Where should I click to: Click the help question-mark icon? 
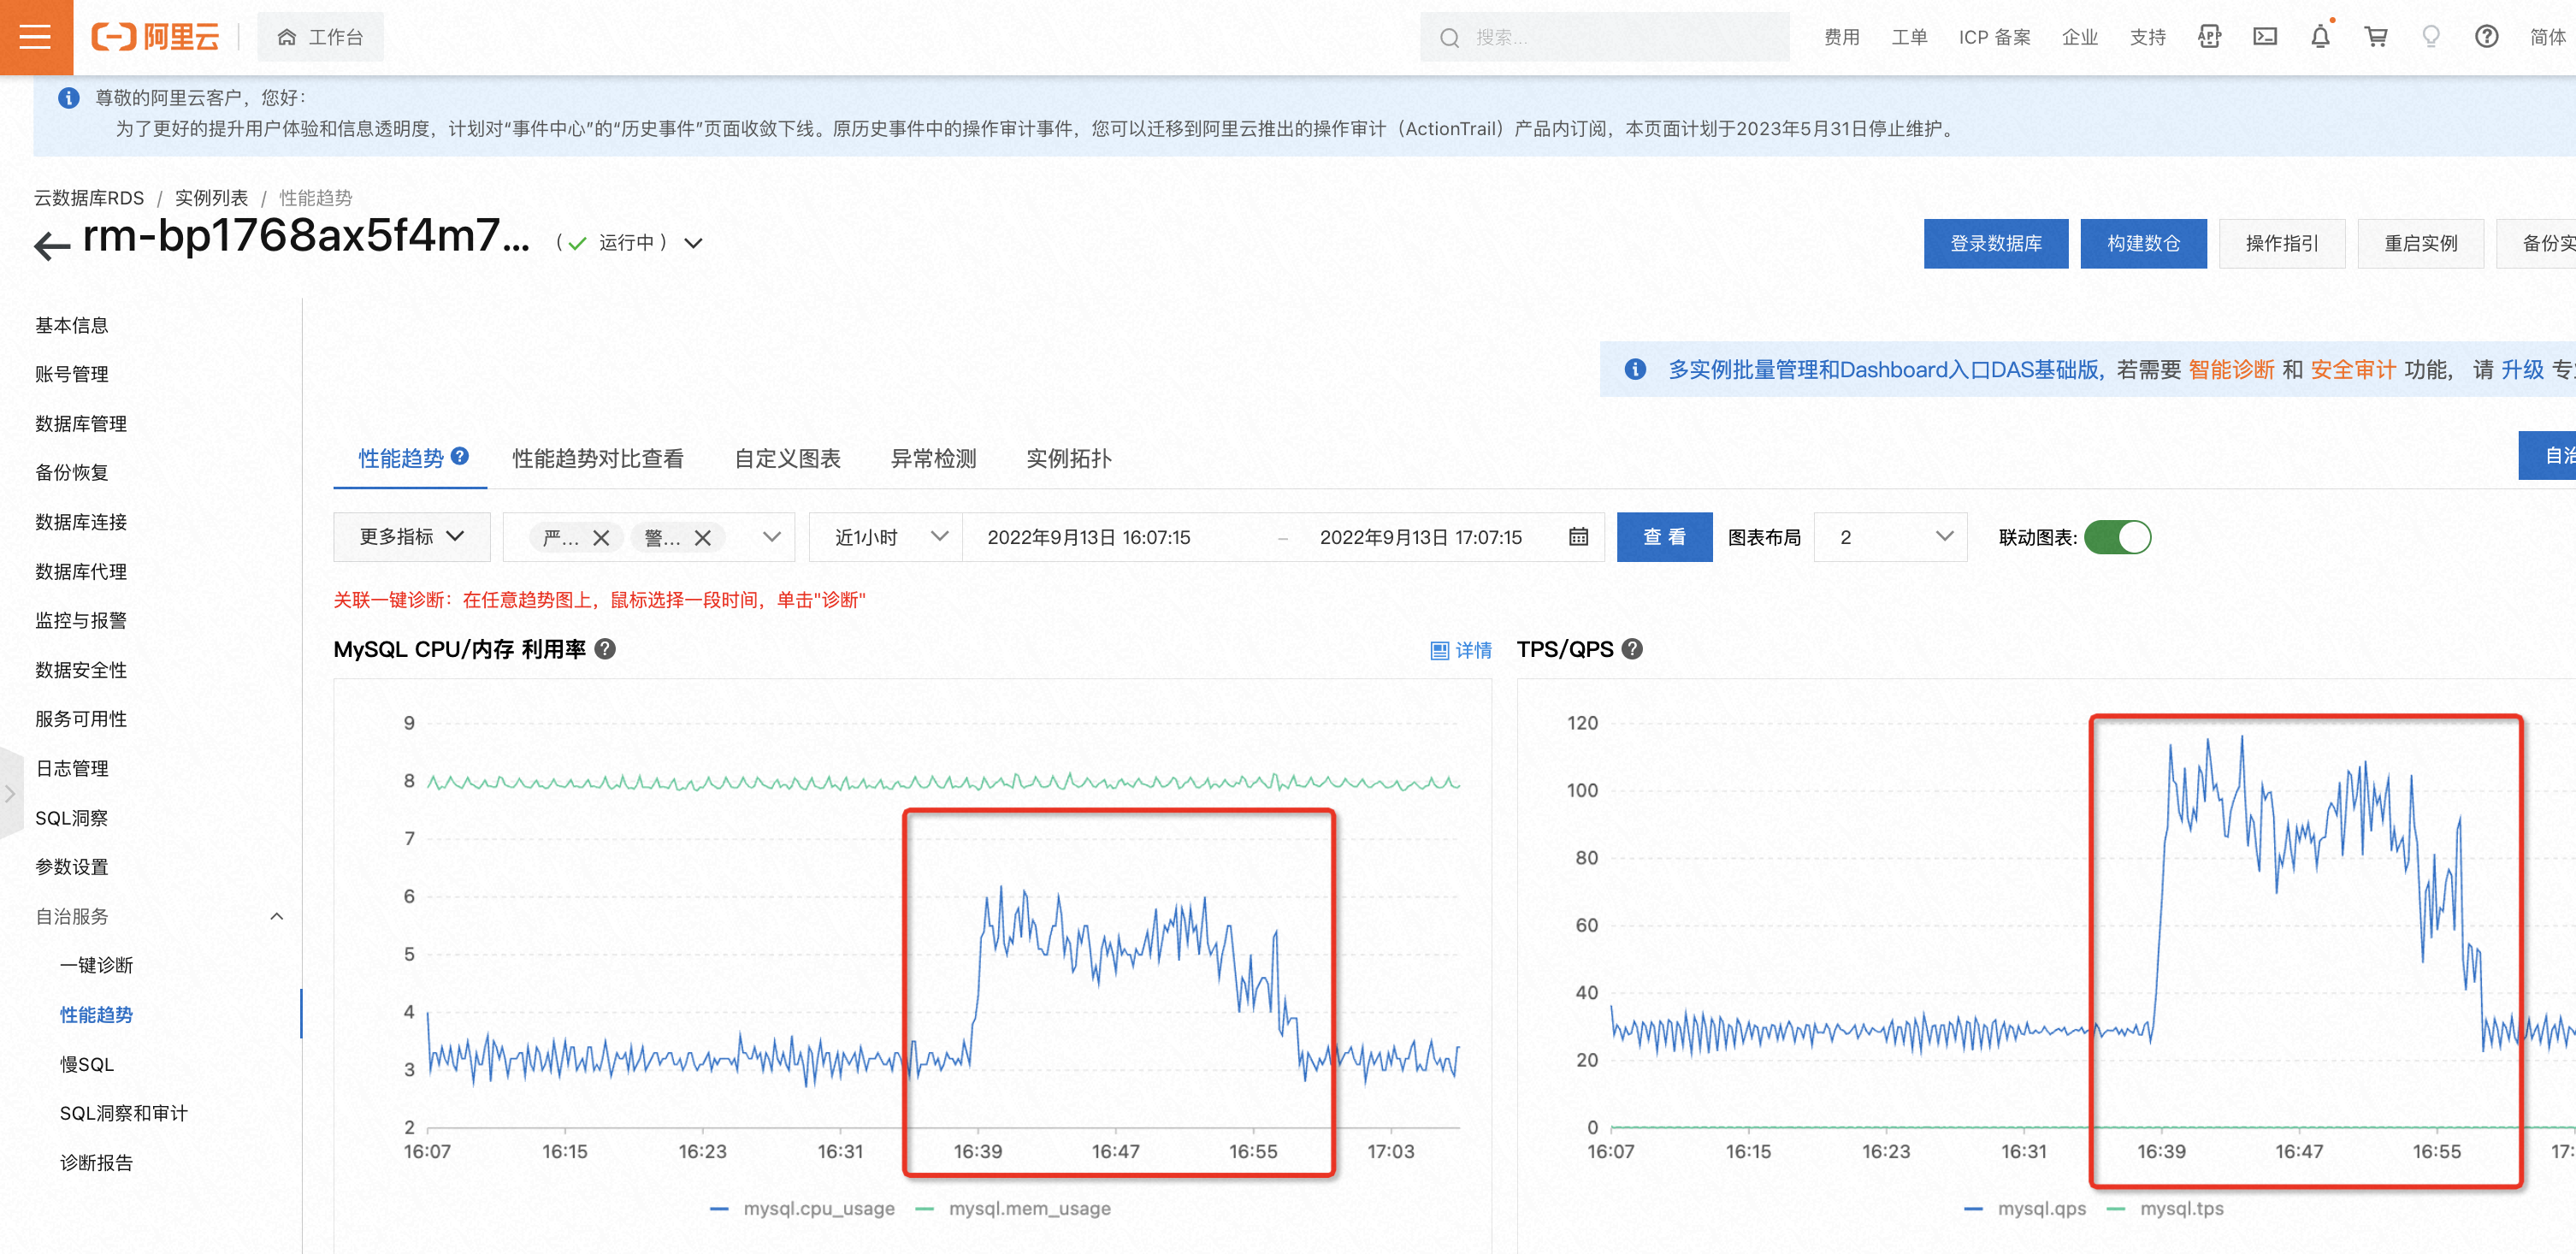tap(2488, 37)
